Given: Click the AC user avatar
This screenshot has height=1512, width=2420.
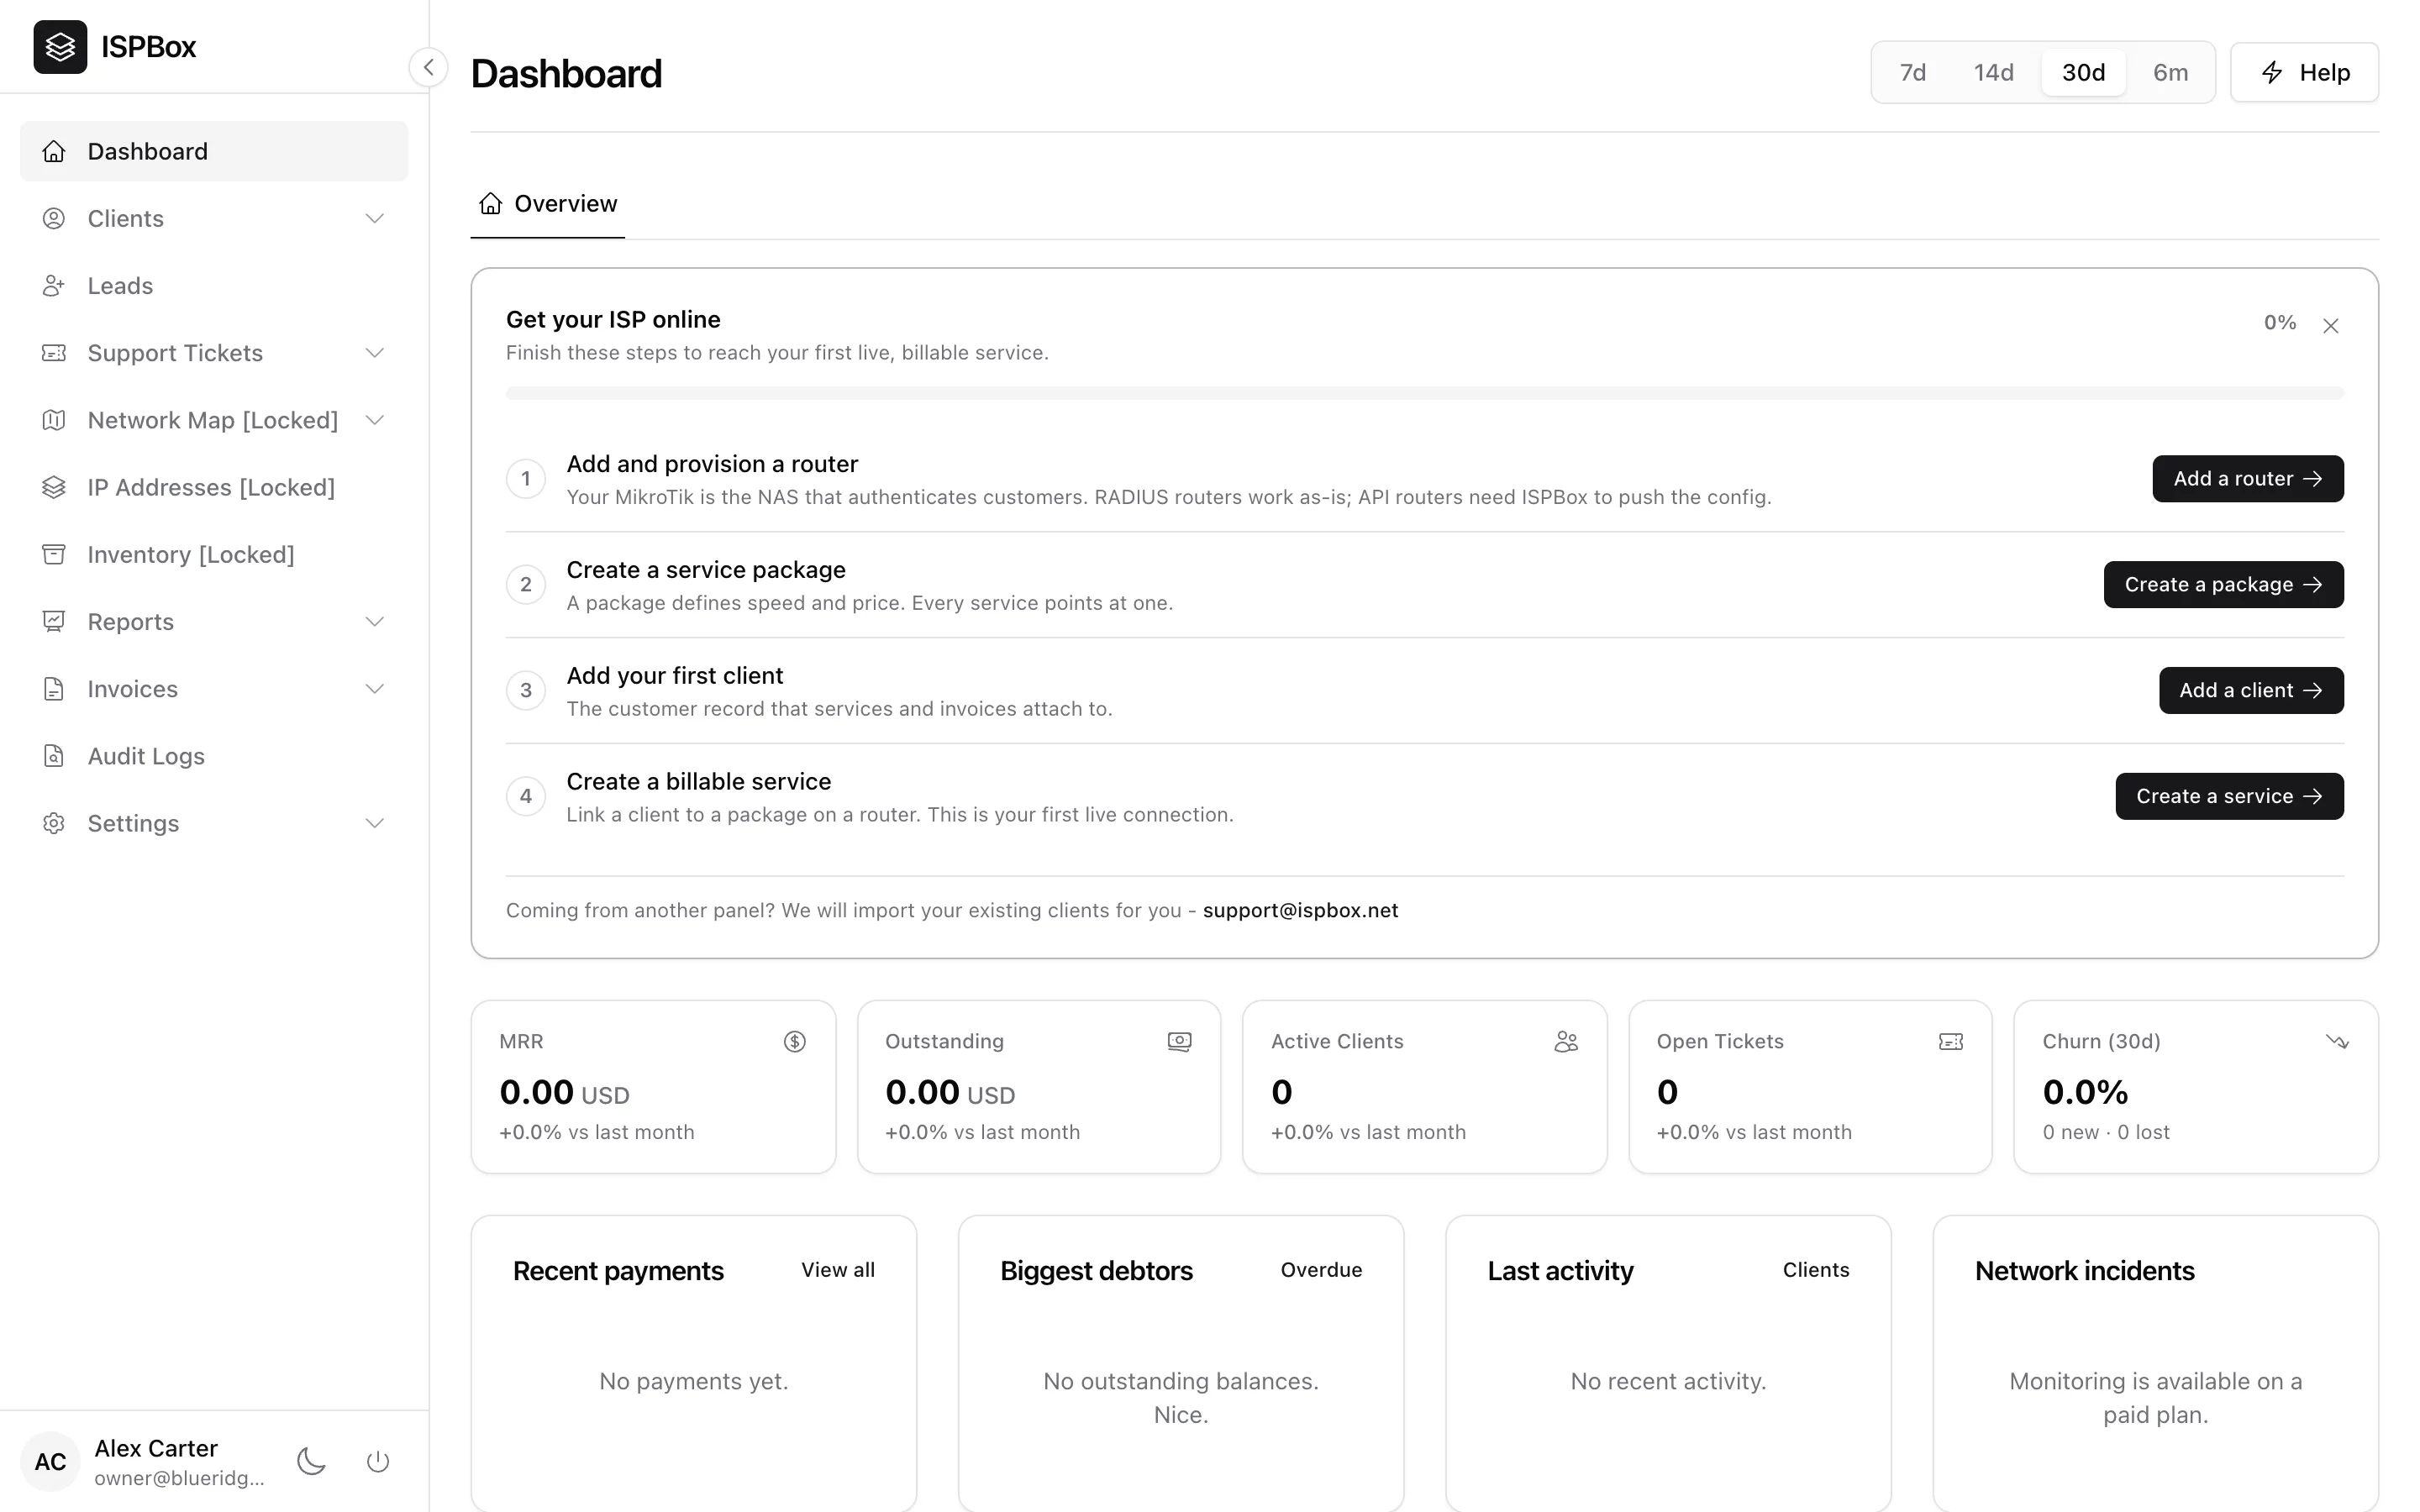Looking at the screenshot, I should tap(50, 1461).
